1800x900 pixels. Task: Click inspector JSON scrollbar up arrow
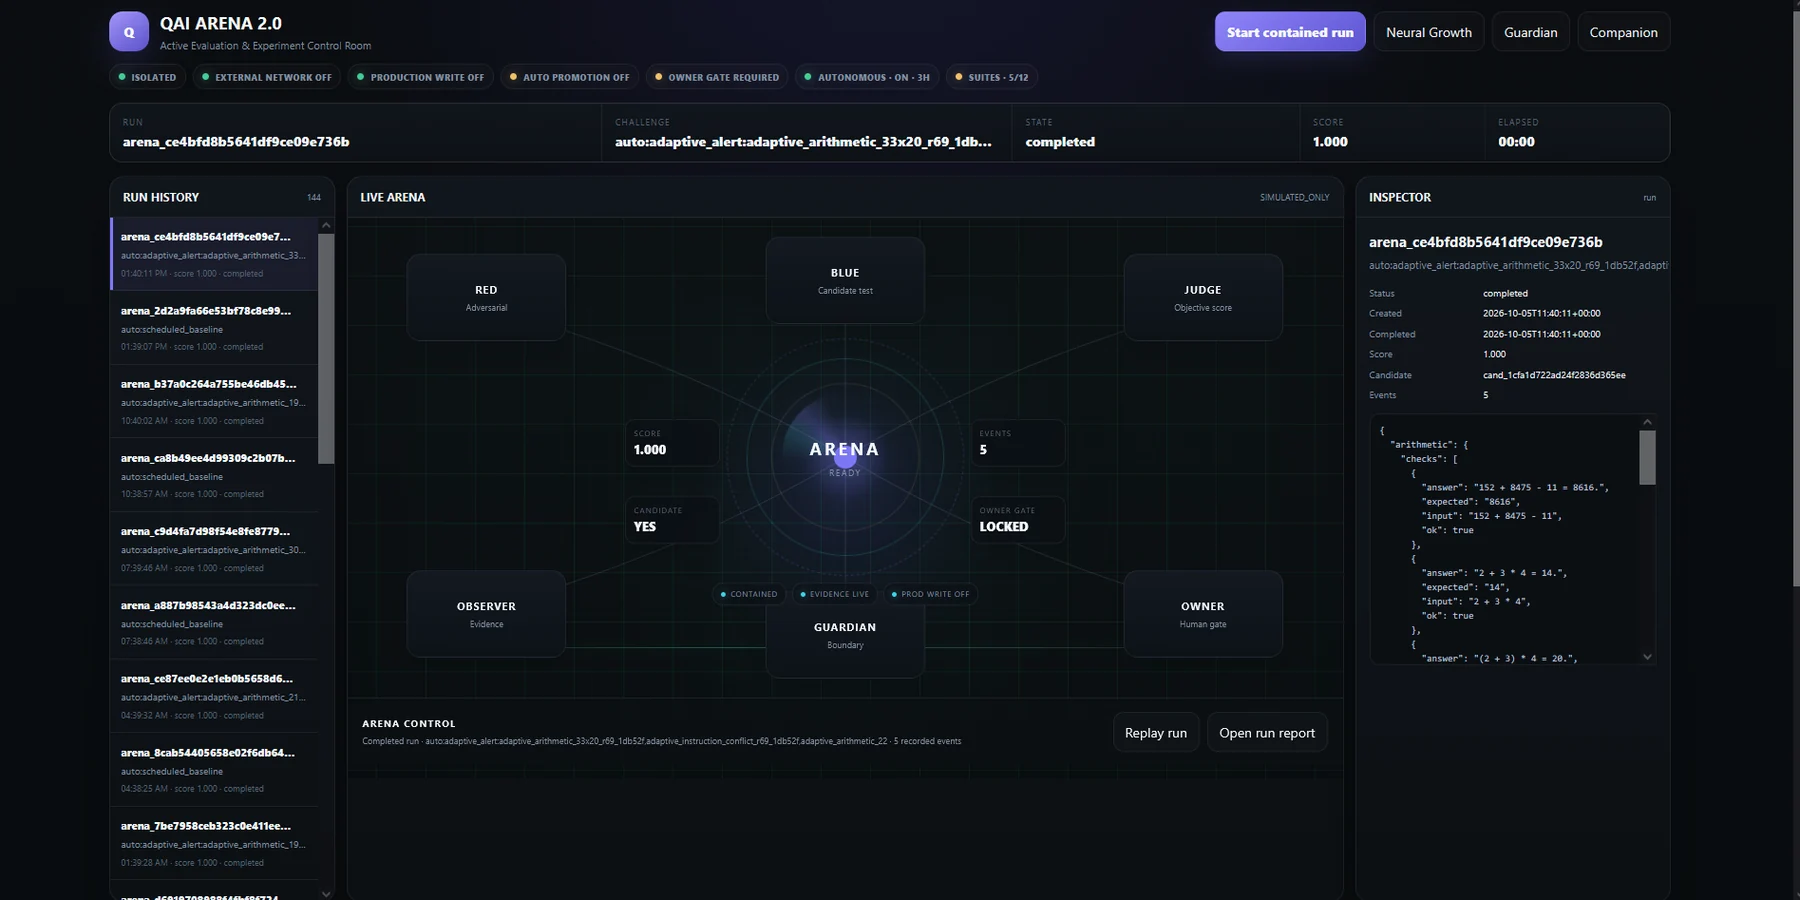[x=1647, y=422]
